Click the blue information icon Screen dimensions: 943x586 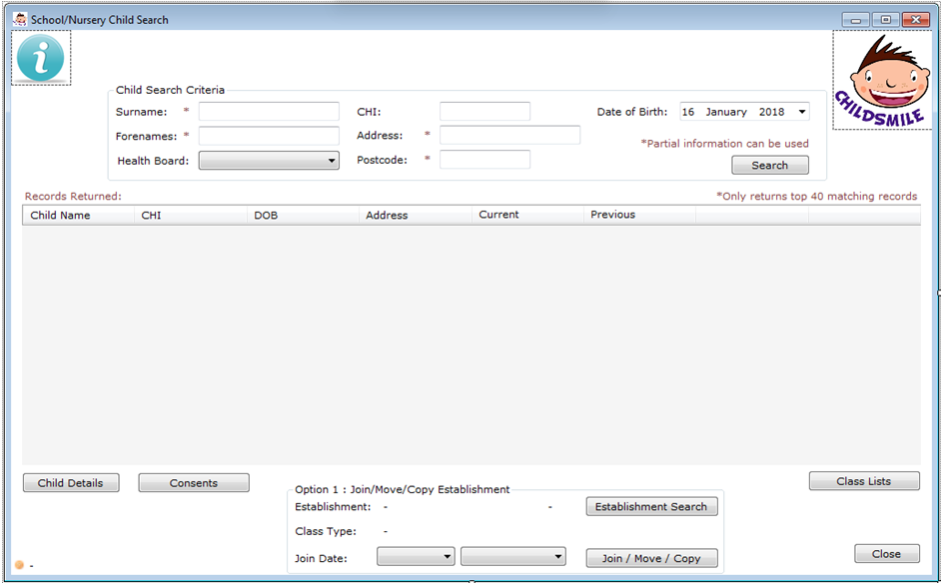(x=41, y=58)
